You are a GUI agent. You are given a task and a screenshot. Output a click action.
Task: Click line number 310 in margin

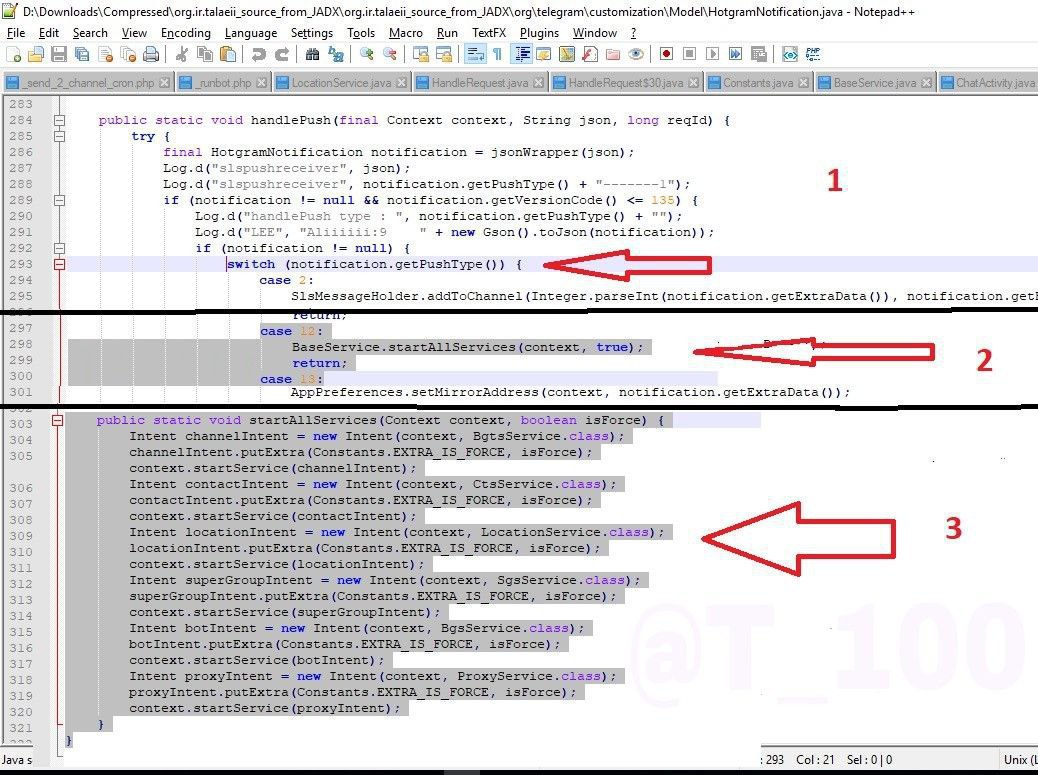[21, 552]
